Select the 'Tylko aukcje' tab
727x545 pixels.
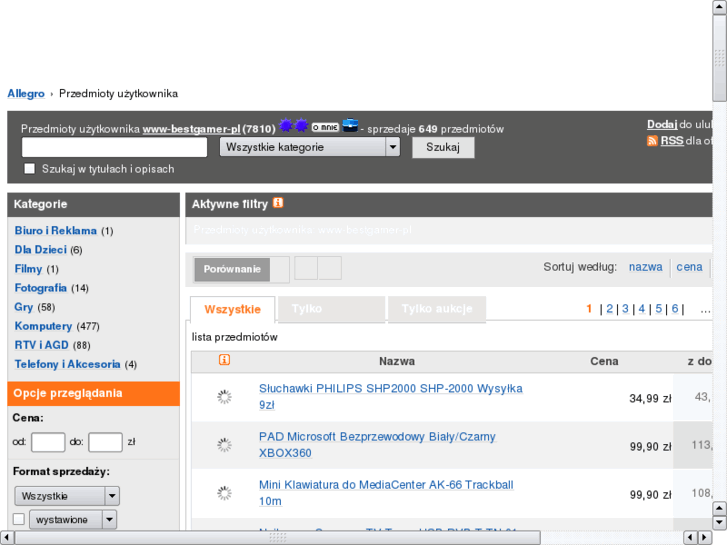pos(437,309)
